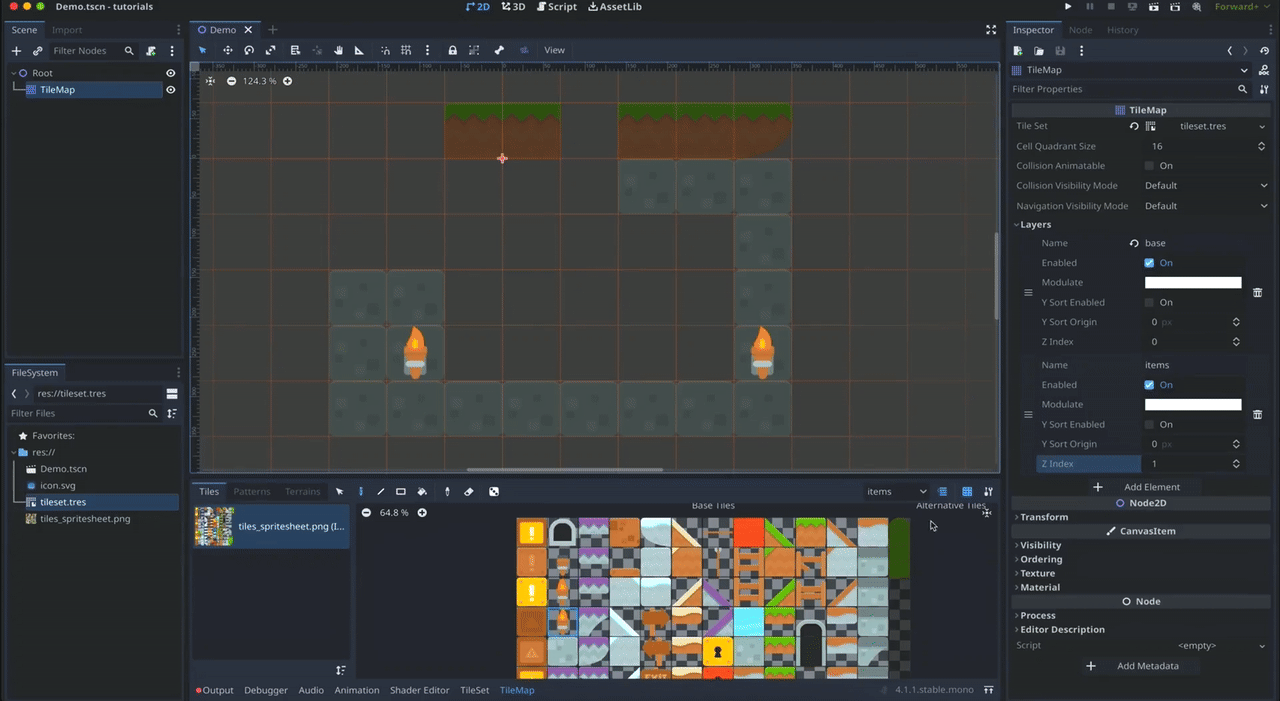This screenshot has width=1280, height=701.
Task: Toggle visibility of Root node
Action: click(x=170, y=73)
